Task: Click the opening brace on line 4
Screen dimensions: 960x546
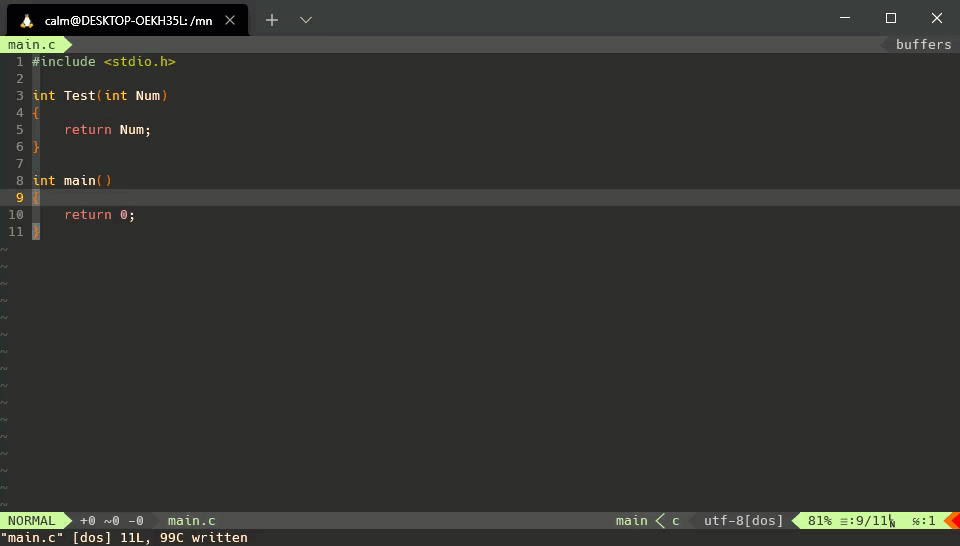Action: click(x=36, y=113)
